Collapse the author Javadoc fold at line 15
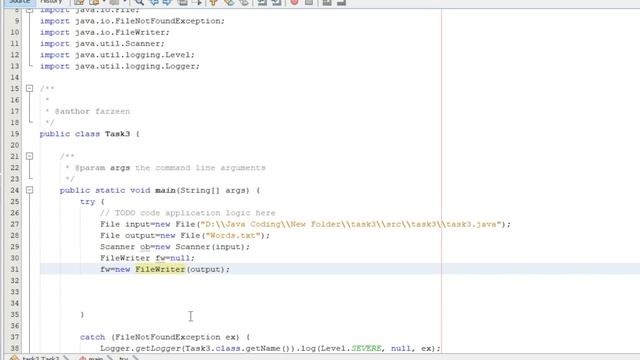 [29, 89]
